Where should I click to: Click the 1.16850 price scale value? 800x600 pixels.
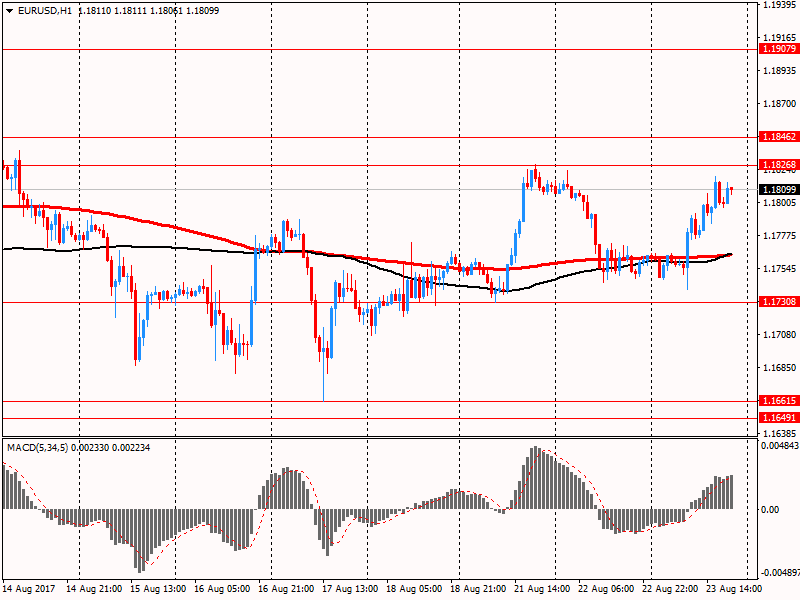coord(779,368)
